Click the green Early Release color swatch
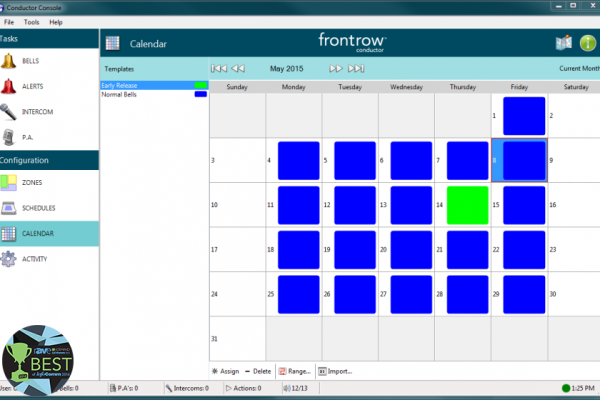600x400 pixels. [201, 85]
